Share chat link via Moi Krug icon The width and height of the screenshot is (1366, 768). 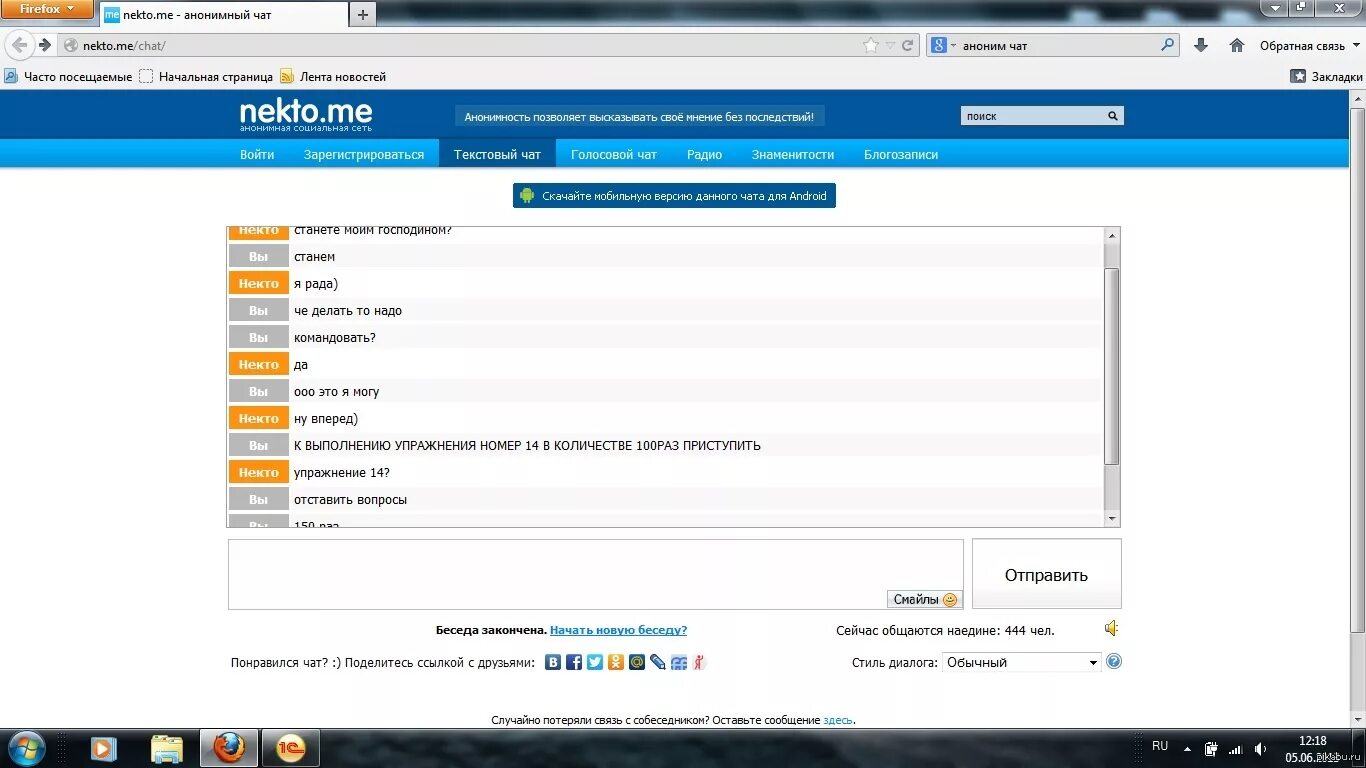click(x=679, y=662)
